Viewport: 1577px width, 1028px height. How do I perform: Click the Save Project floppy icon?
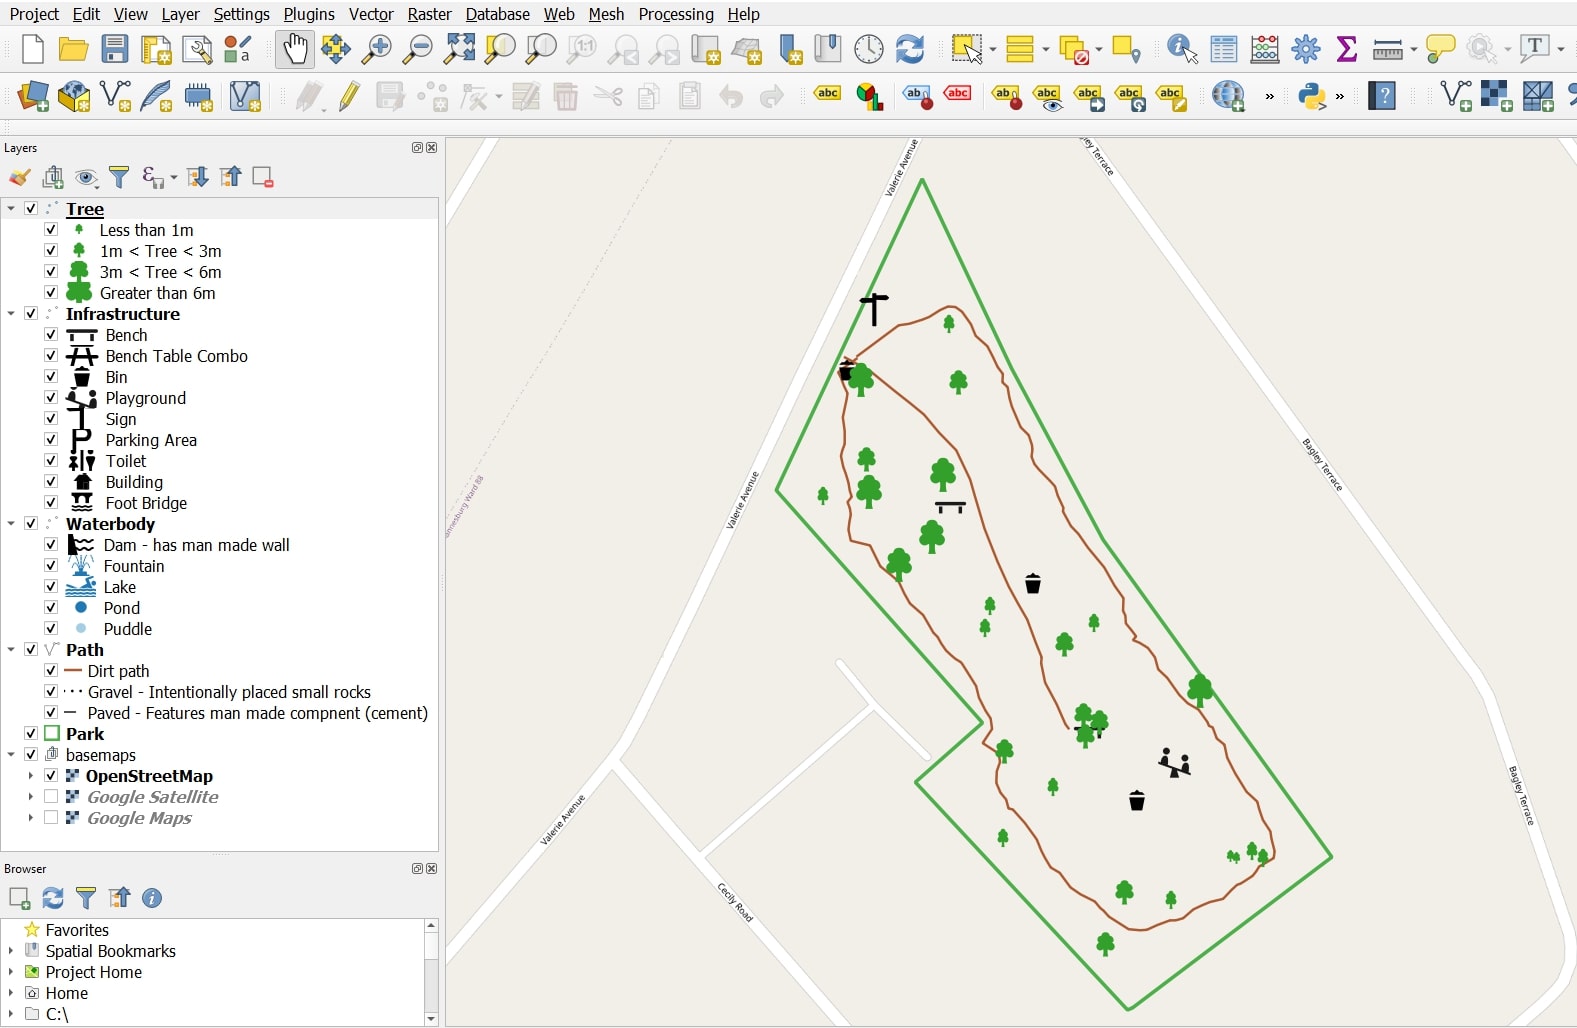point(115,49)
